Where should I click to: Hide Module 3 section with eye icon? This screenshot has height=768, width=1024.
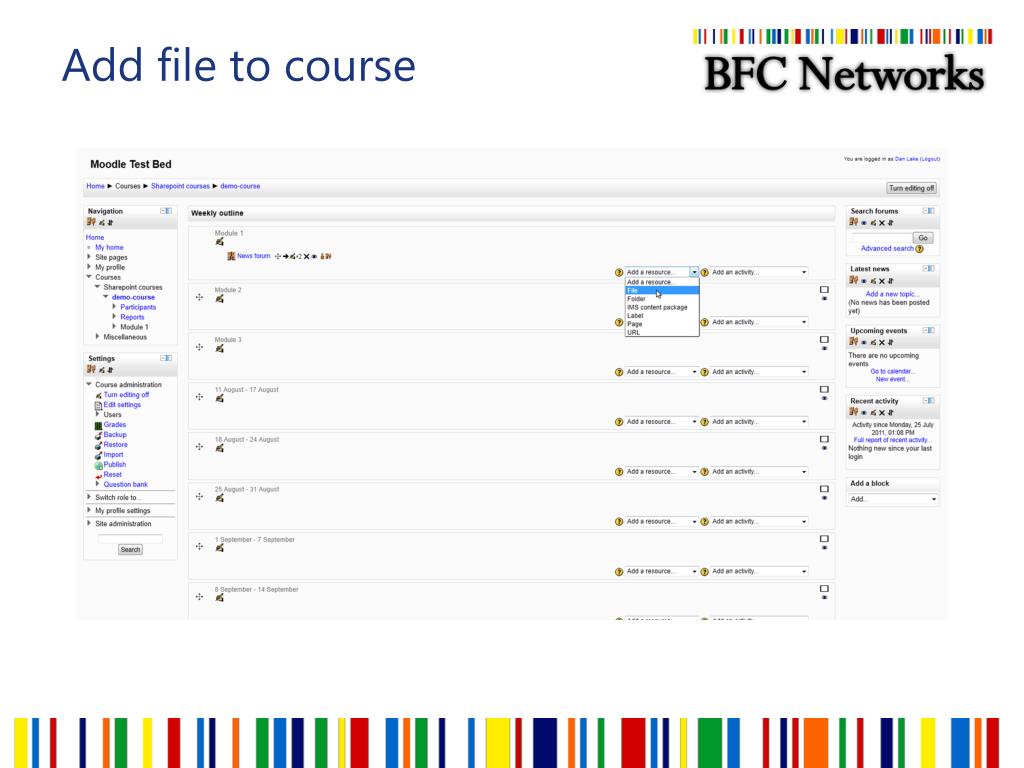[824, 348]
